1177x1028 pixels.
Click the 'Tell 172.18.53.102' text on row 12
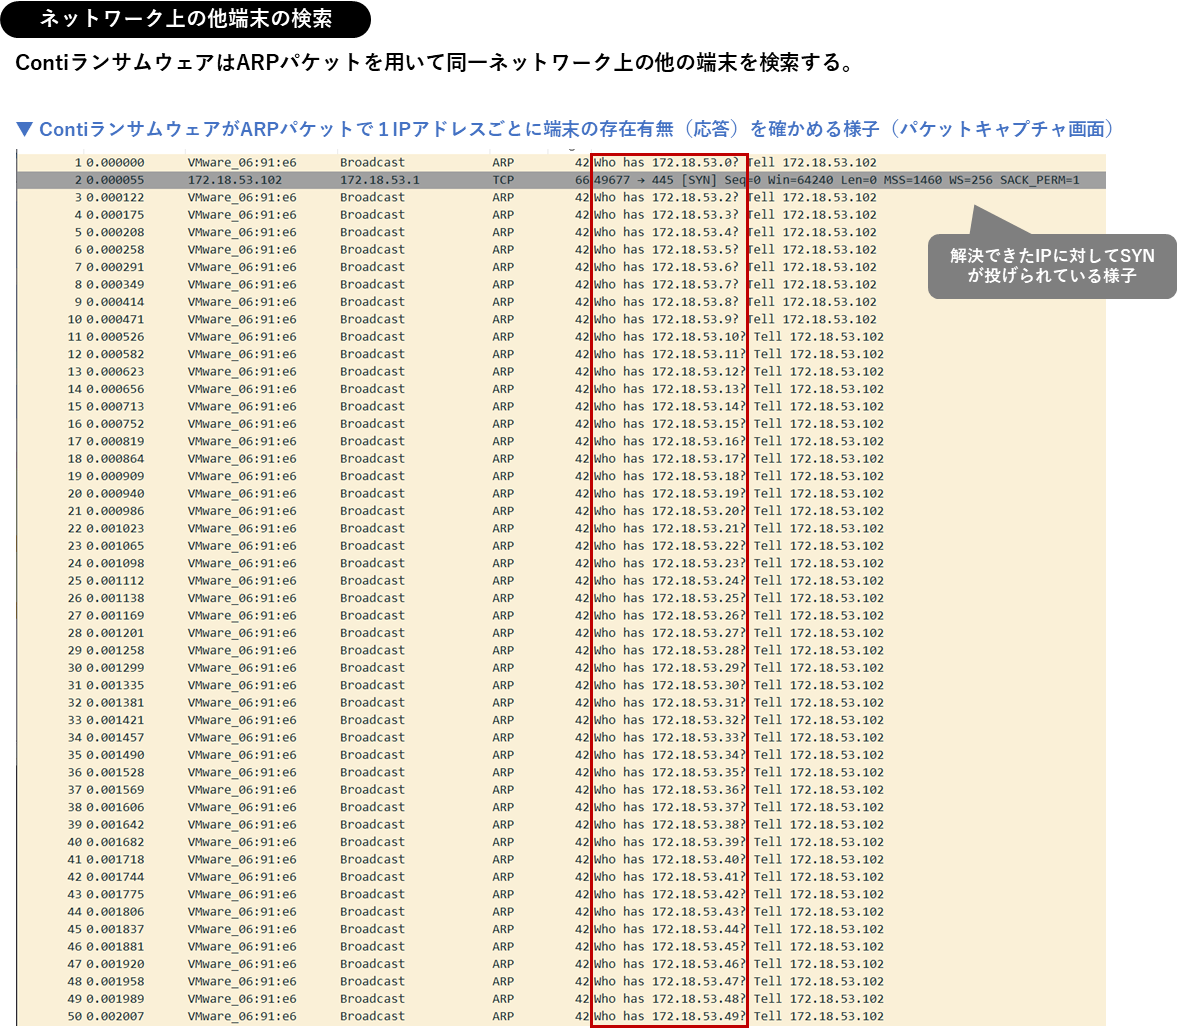point(817,354)
